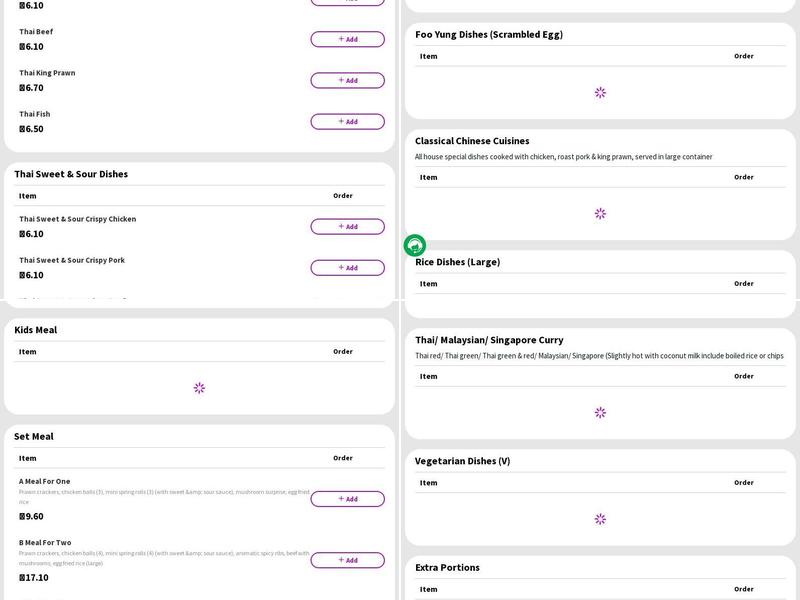This screenshot has width=800, height=600.
Task: Click the Classical Chinese Cuisines loading spinner
Action: pos(600,214)
